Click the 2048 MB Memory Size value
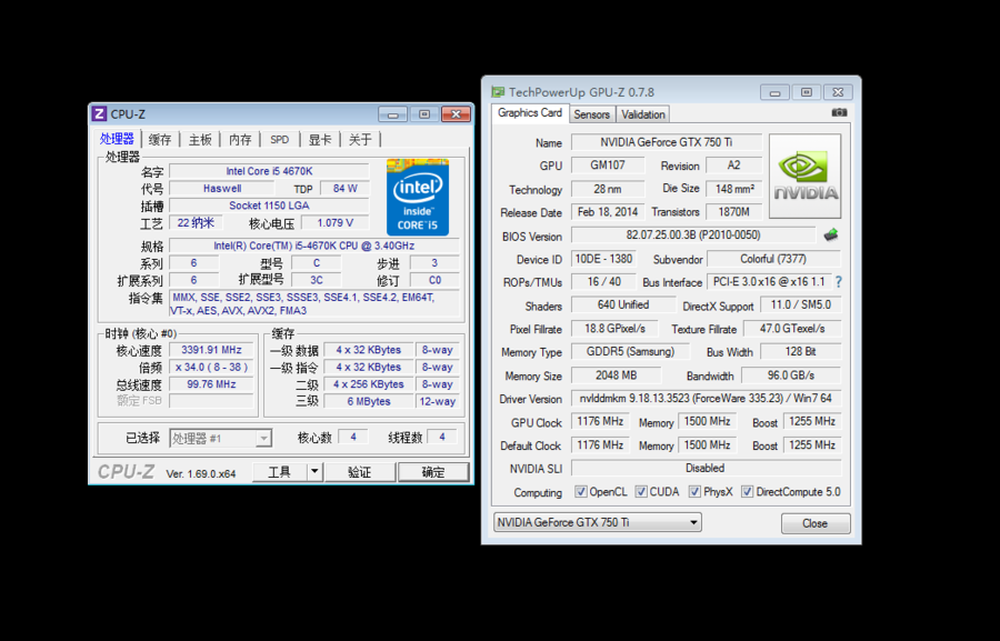Image resolution: width=1000 pixels, height=641 pixels. pos(616,375)
